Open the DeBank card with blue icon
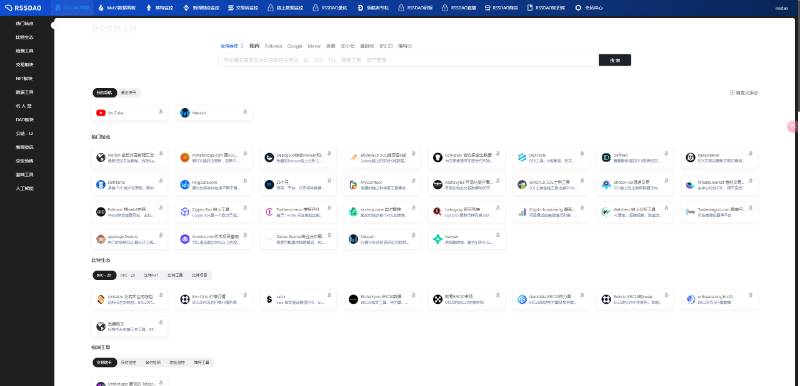The height and width of the screenshot is (386, 800). [130, 185]
